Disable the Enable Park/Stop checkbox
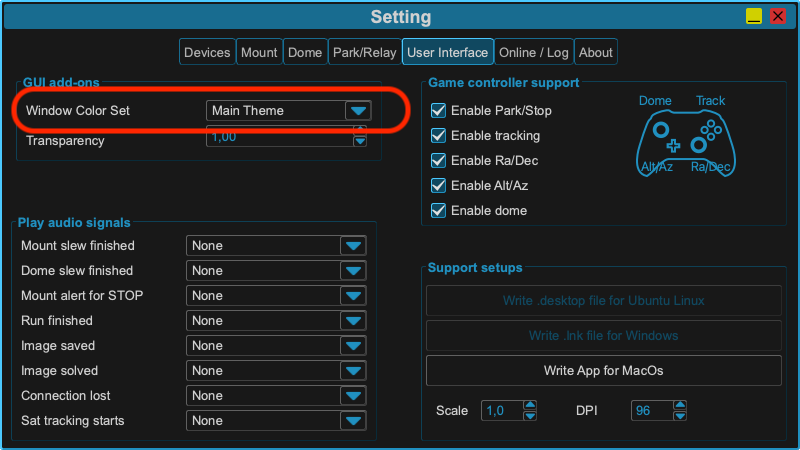The height and width of the screenshot is (450, 800). [x=438, y=111]
